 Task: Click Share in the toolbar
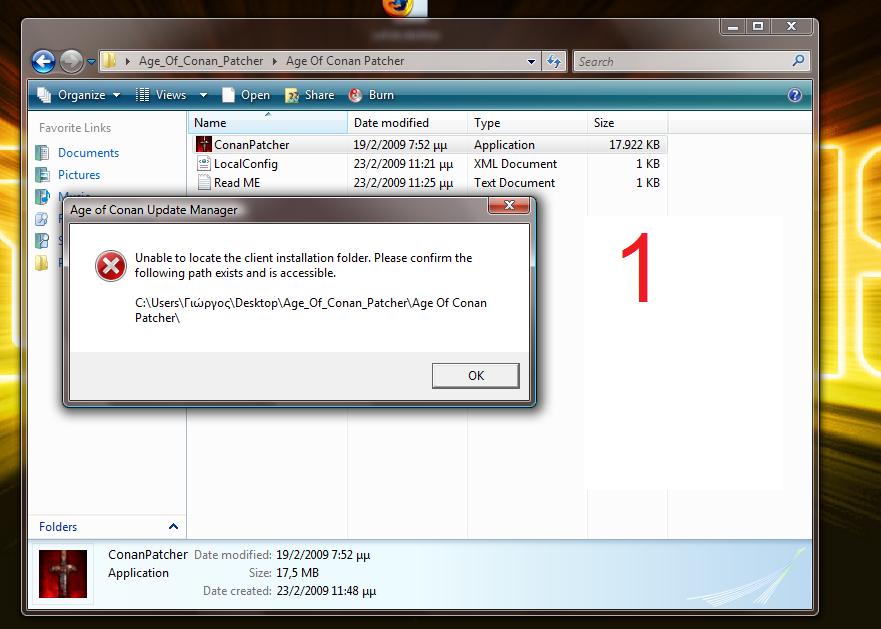(310, 95)
